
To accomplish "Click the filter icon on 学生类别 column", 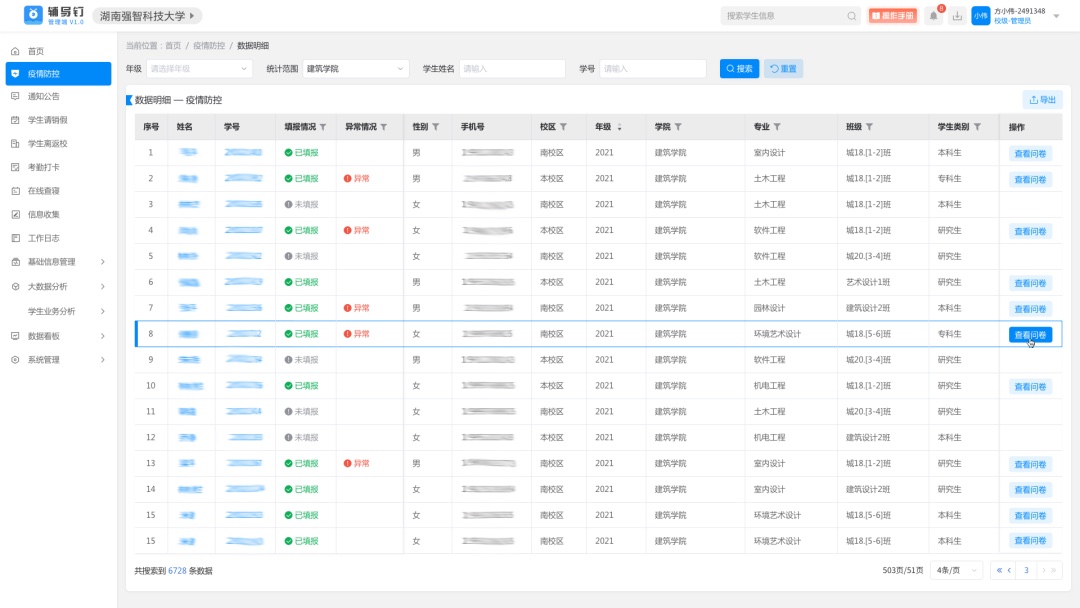I will (x=979, y=127).
